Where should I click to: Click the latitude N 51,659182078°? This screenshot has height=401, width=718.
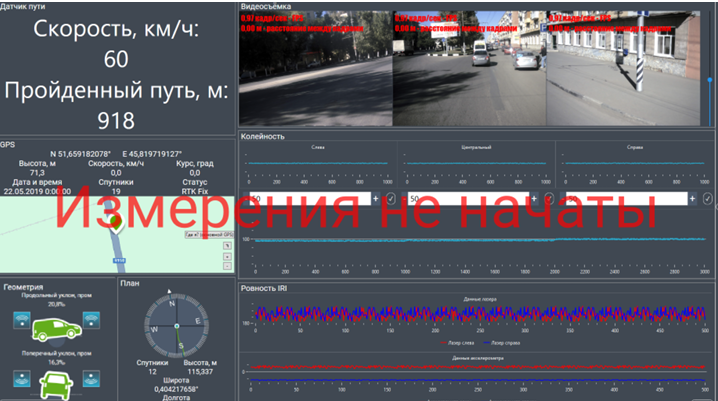(x=81, y=154)
